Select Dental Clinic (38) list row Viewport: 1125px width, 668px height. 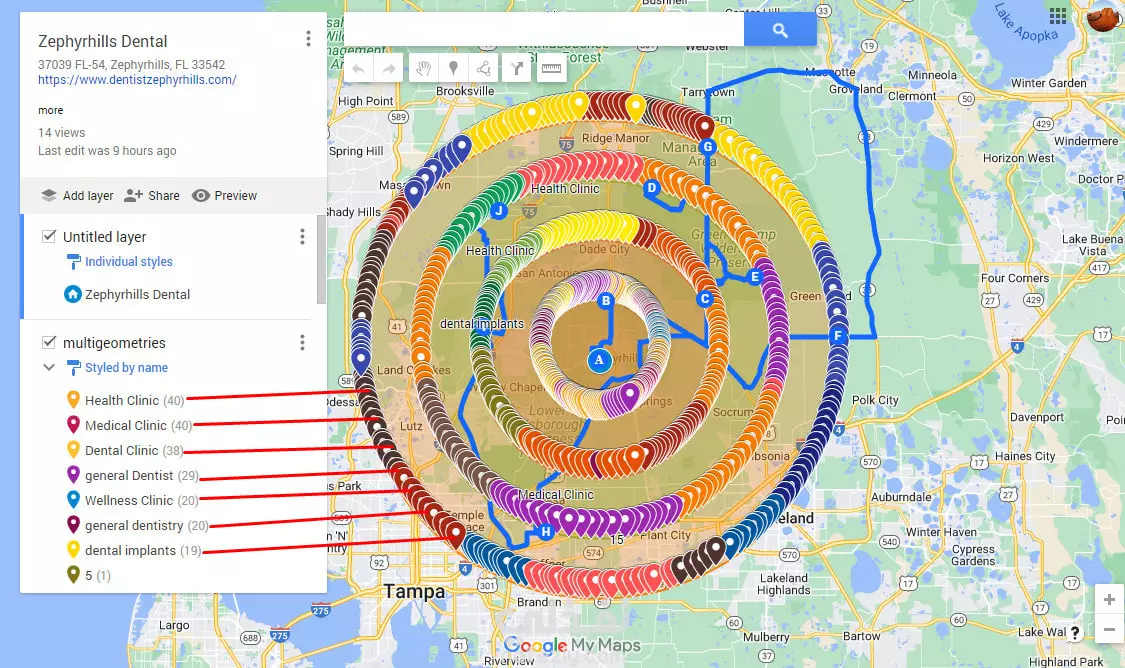133,451
